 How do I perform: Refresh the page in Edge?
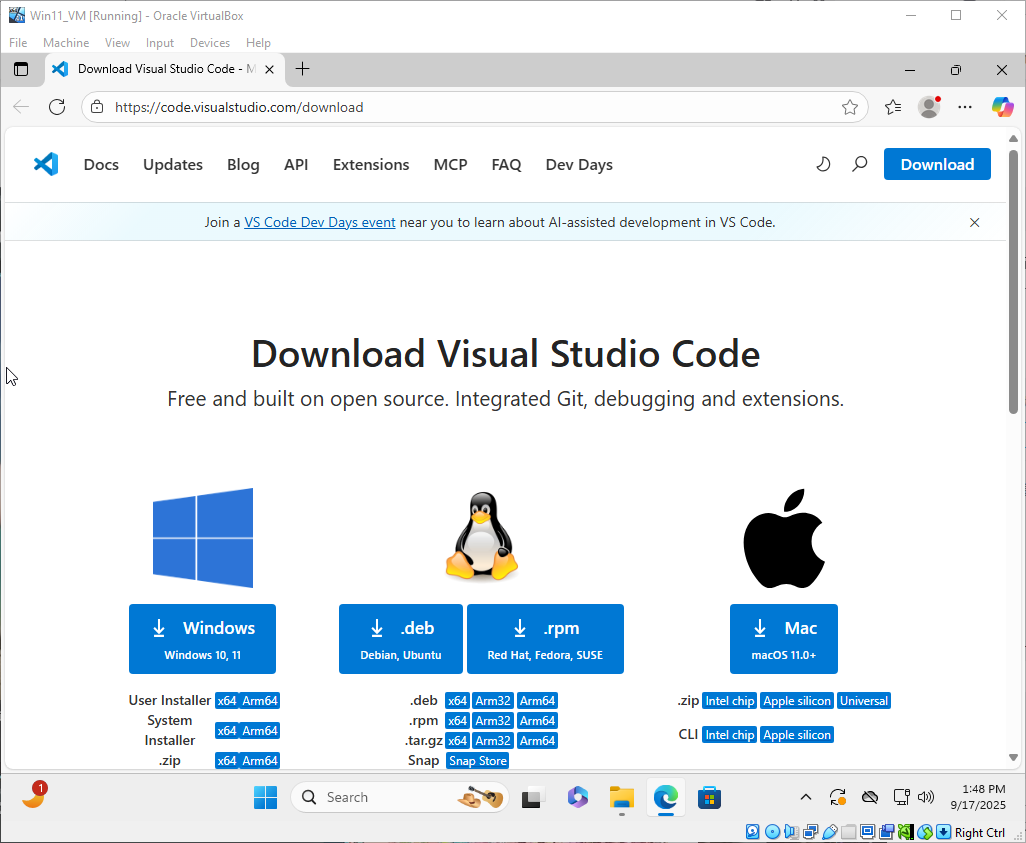point(57,107)
